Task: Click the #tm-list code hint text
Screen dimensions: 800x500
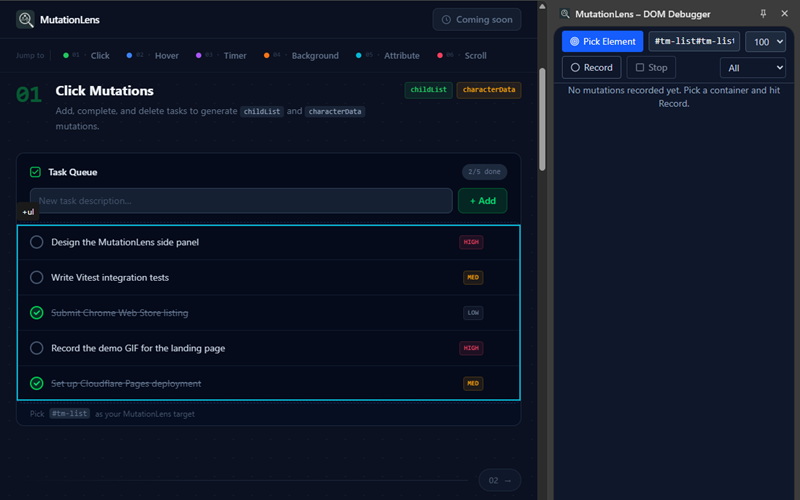Action: (x=70, y=413)
